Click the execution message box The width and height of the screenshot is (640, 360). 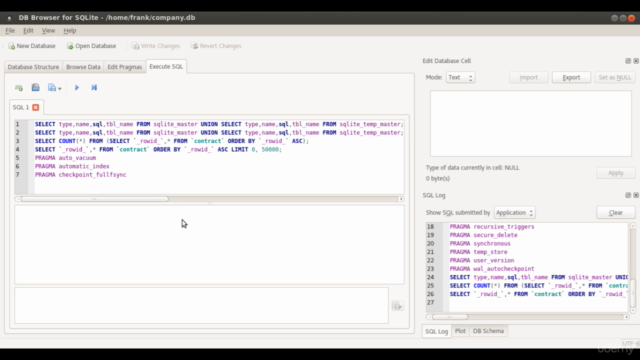(x=202, y=305)
